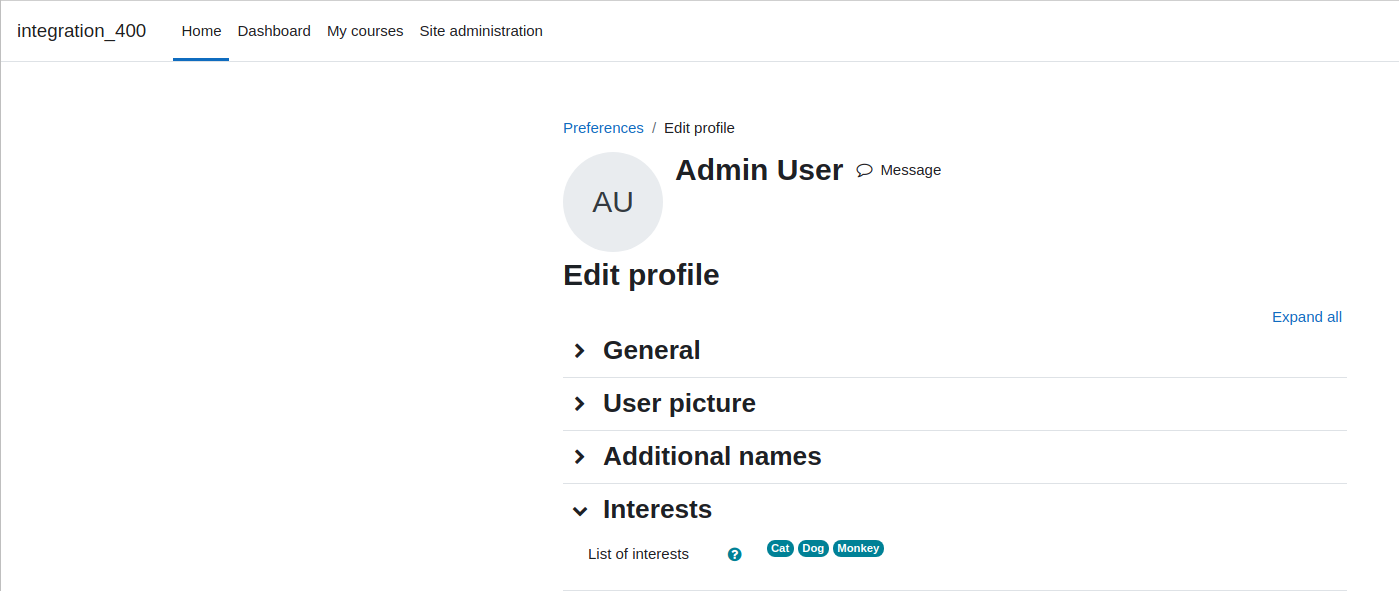Click the Edit profile breadcrumb item
The image size is (1399, 591).
(x=699, y=128)
